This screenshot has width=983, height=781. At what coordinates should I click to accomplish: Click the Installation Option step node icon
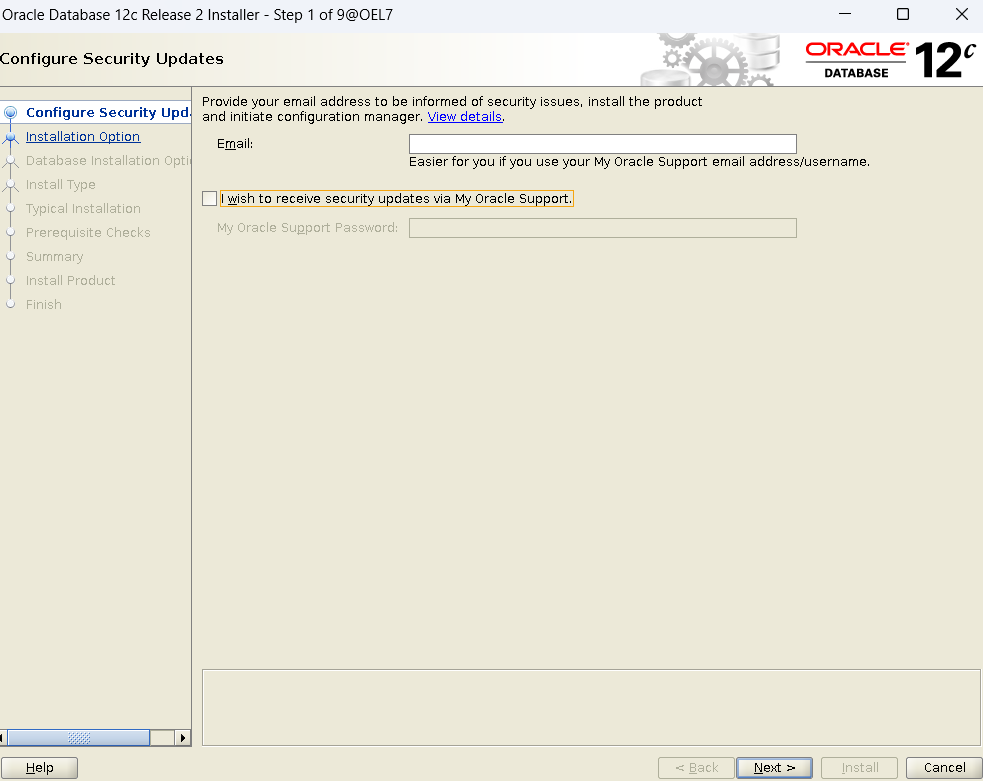coord(10,137)
